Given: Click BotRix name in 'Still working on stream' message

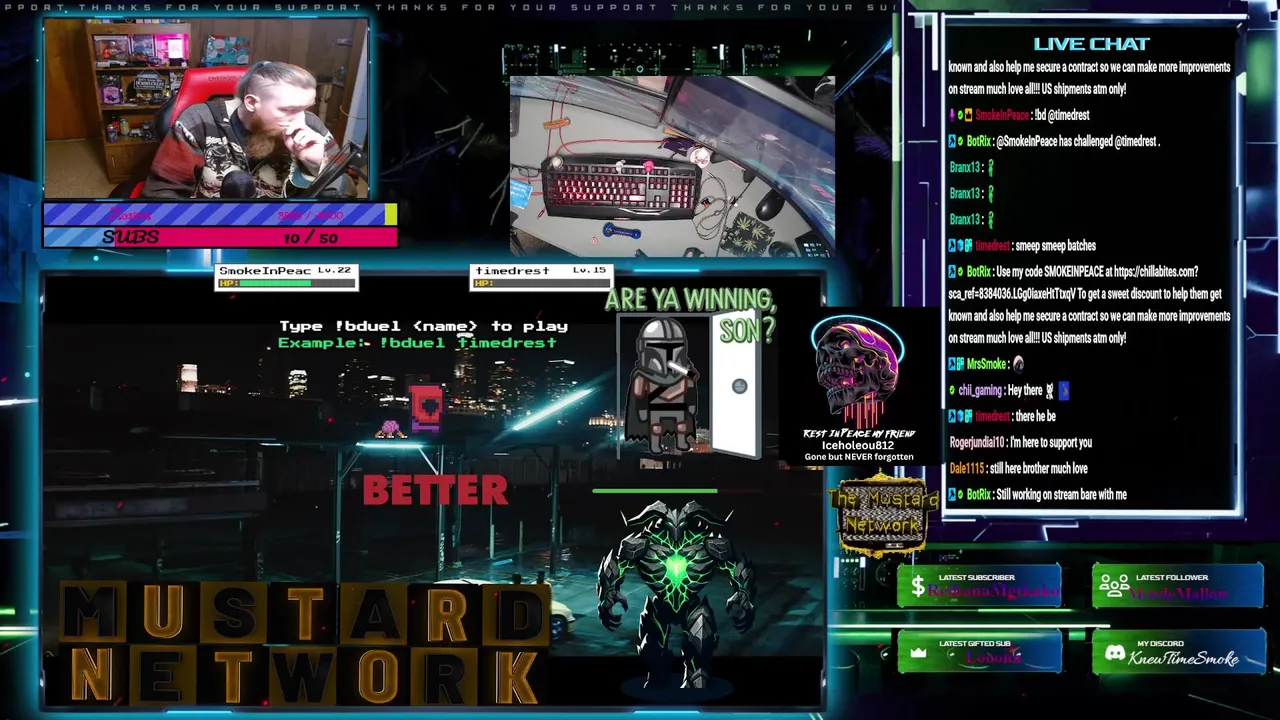Looking at the screenshot, I should (x=979, y=495).
